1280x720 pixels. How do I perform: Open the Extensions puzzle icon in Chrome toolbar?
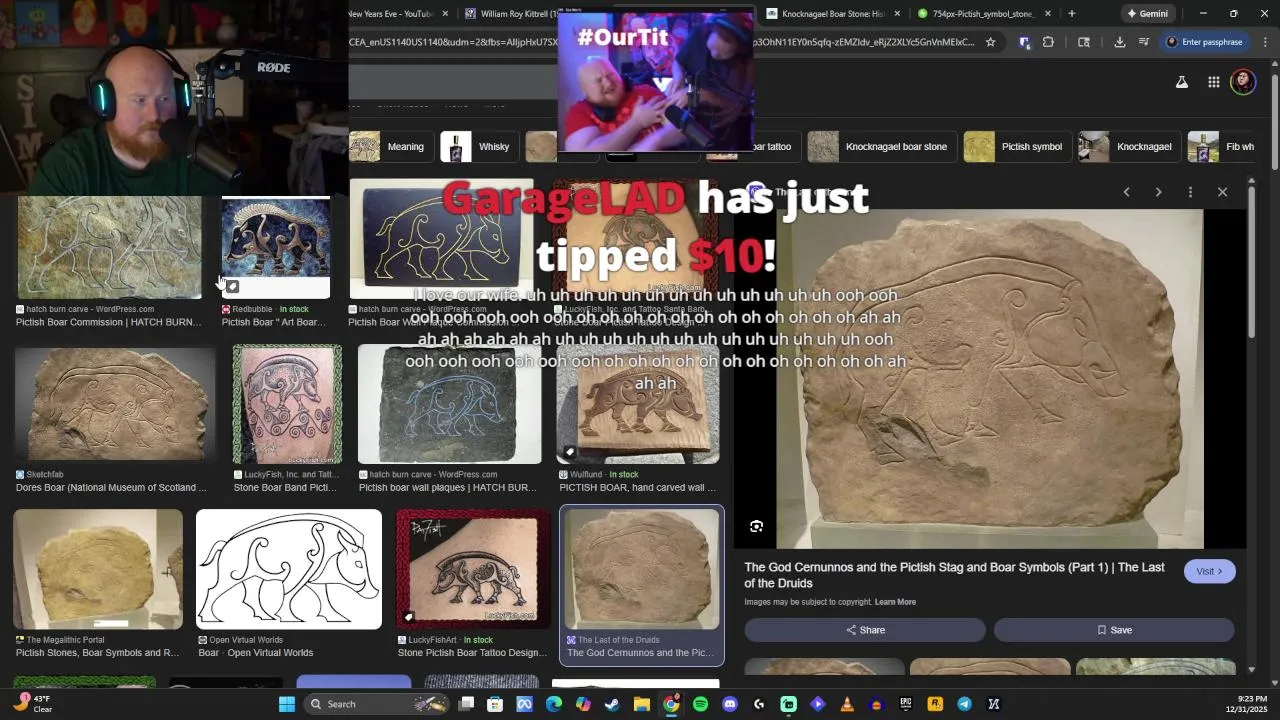(1048, 42)
